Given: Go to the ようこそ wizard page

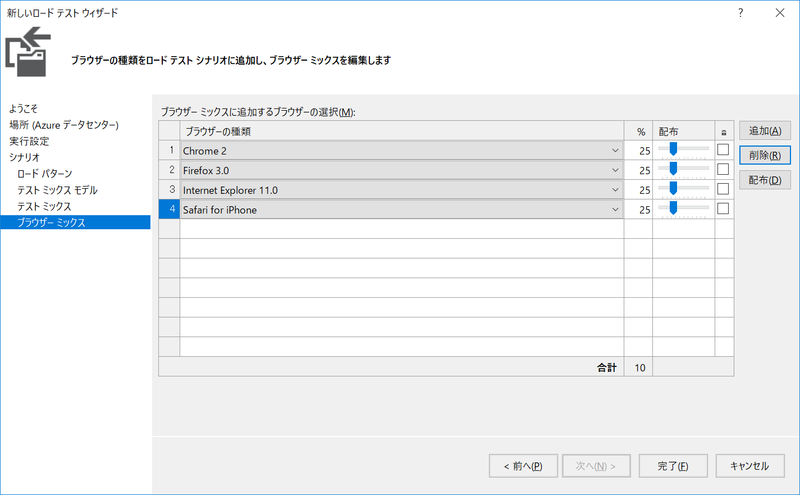Looking at the screenshot, I should click(23, 108).
